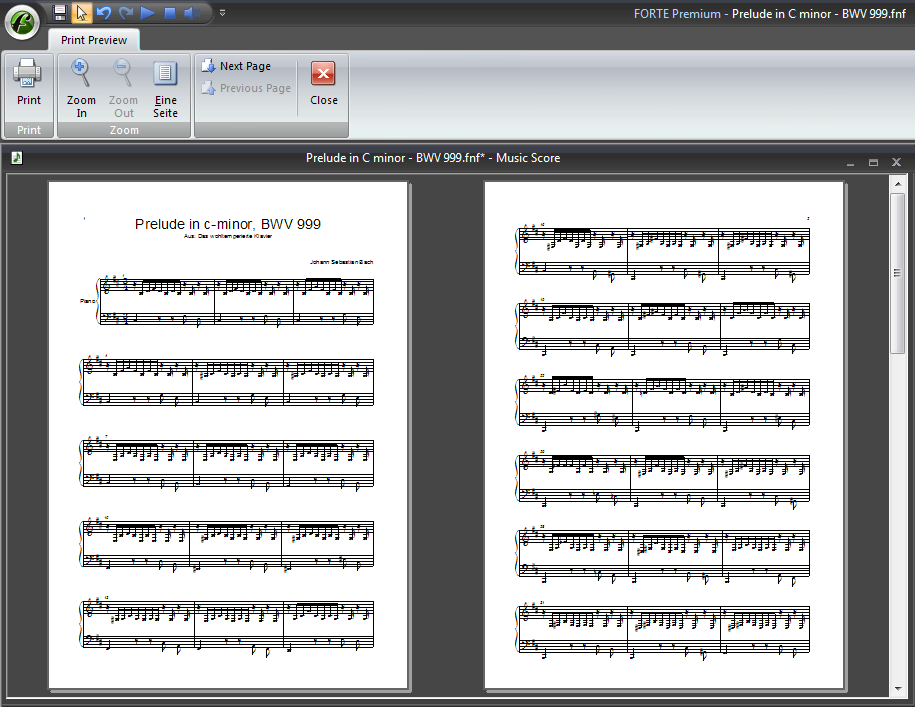
Task: Click the 'Piano' instrument label on first staff
Action: click(88, 301)
